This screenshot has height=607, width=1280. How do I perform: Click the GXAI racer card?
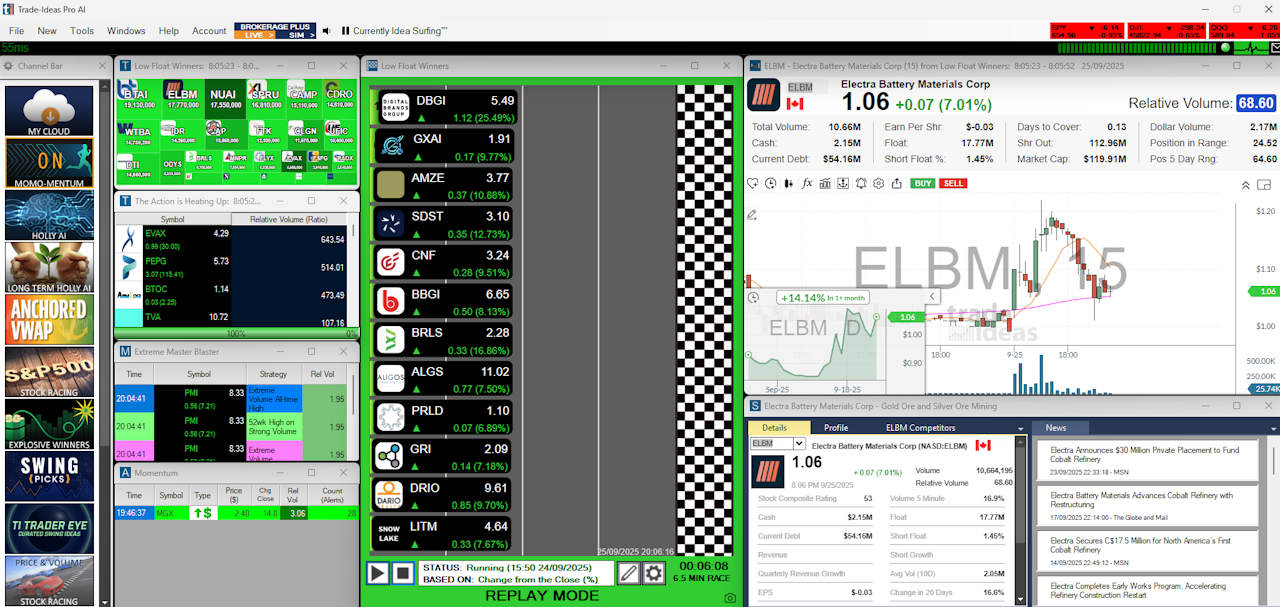point(443,147)
